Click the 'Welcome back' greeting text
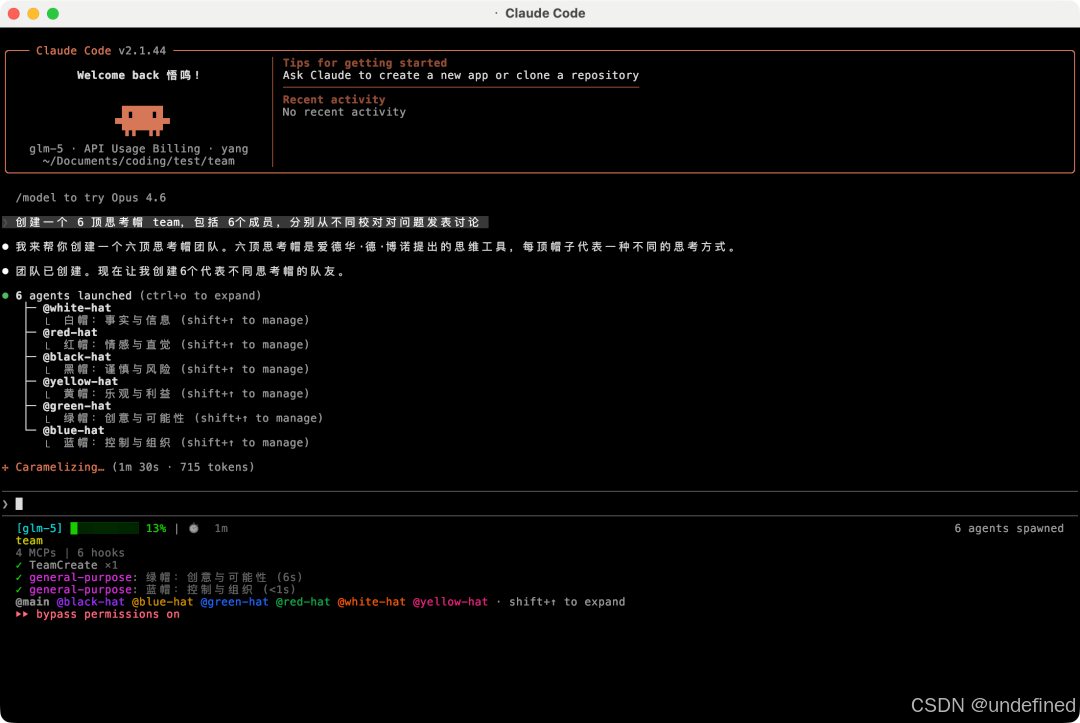1080x723 pixels. click(138, 75)
